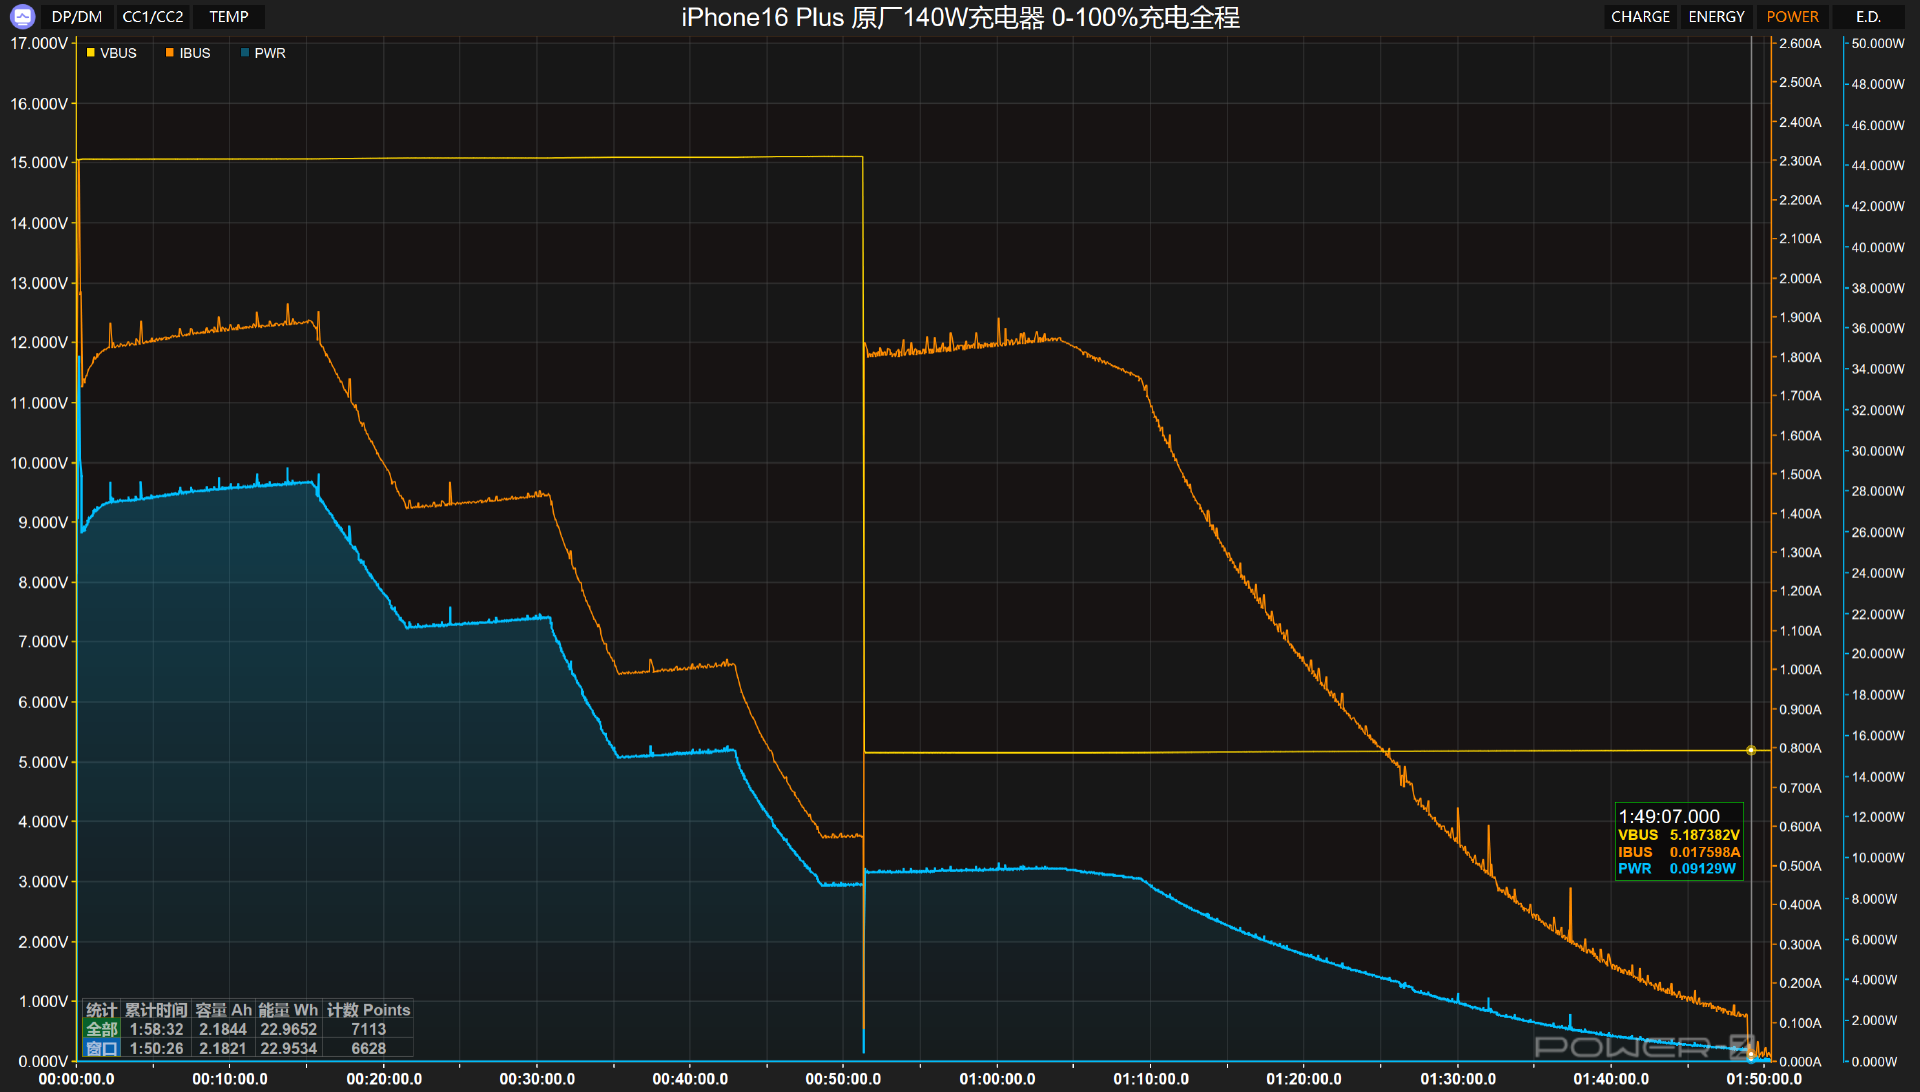The height and width of the screenshot is (1092, 1920).
Task: Click the 15.000V voltage axis label
Action: tap(39, 163)
